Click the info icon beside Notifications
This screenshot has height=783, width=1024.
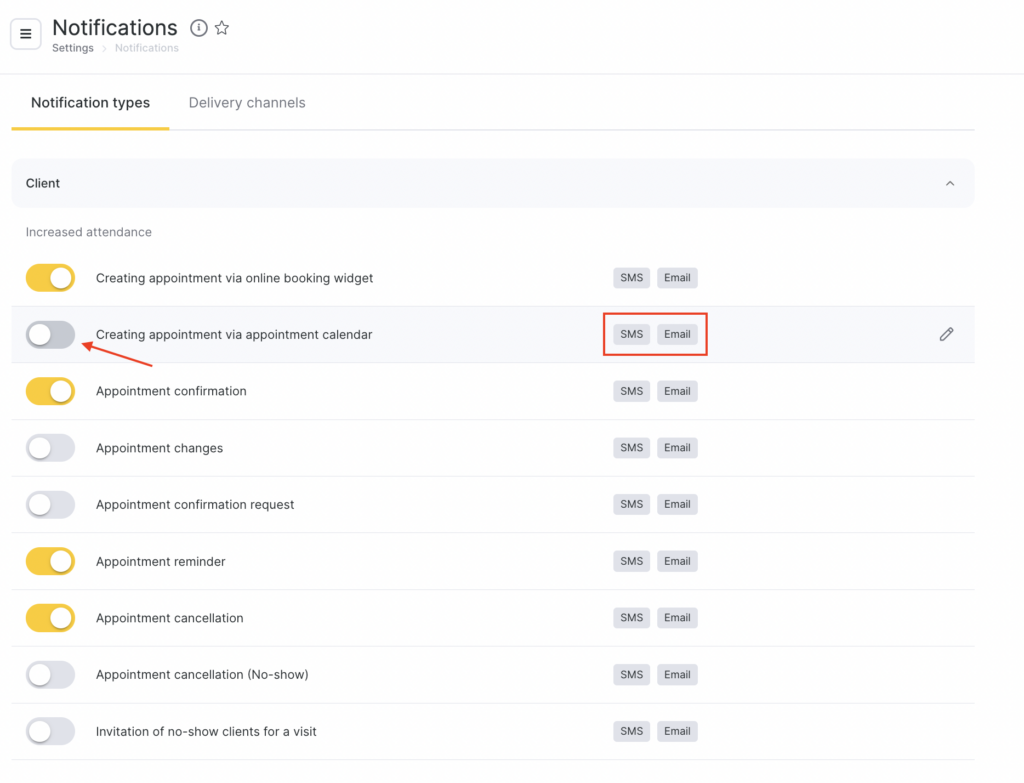[199, 28]
